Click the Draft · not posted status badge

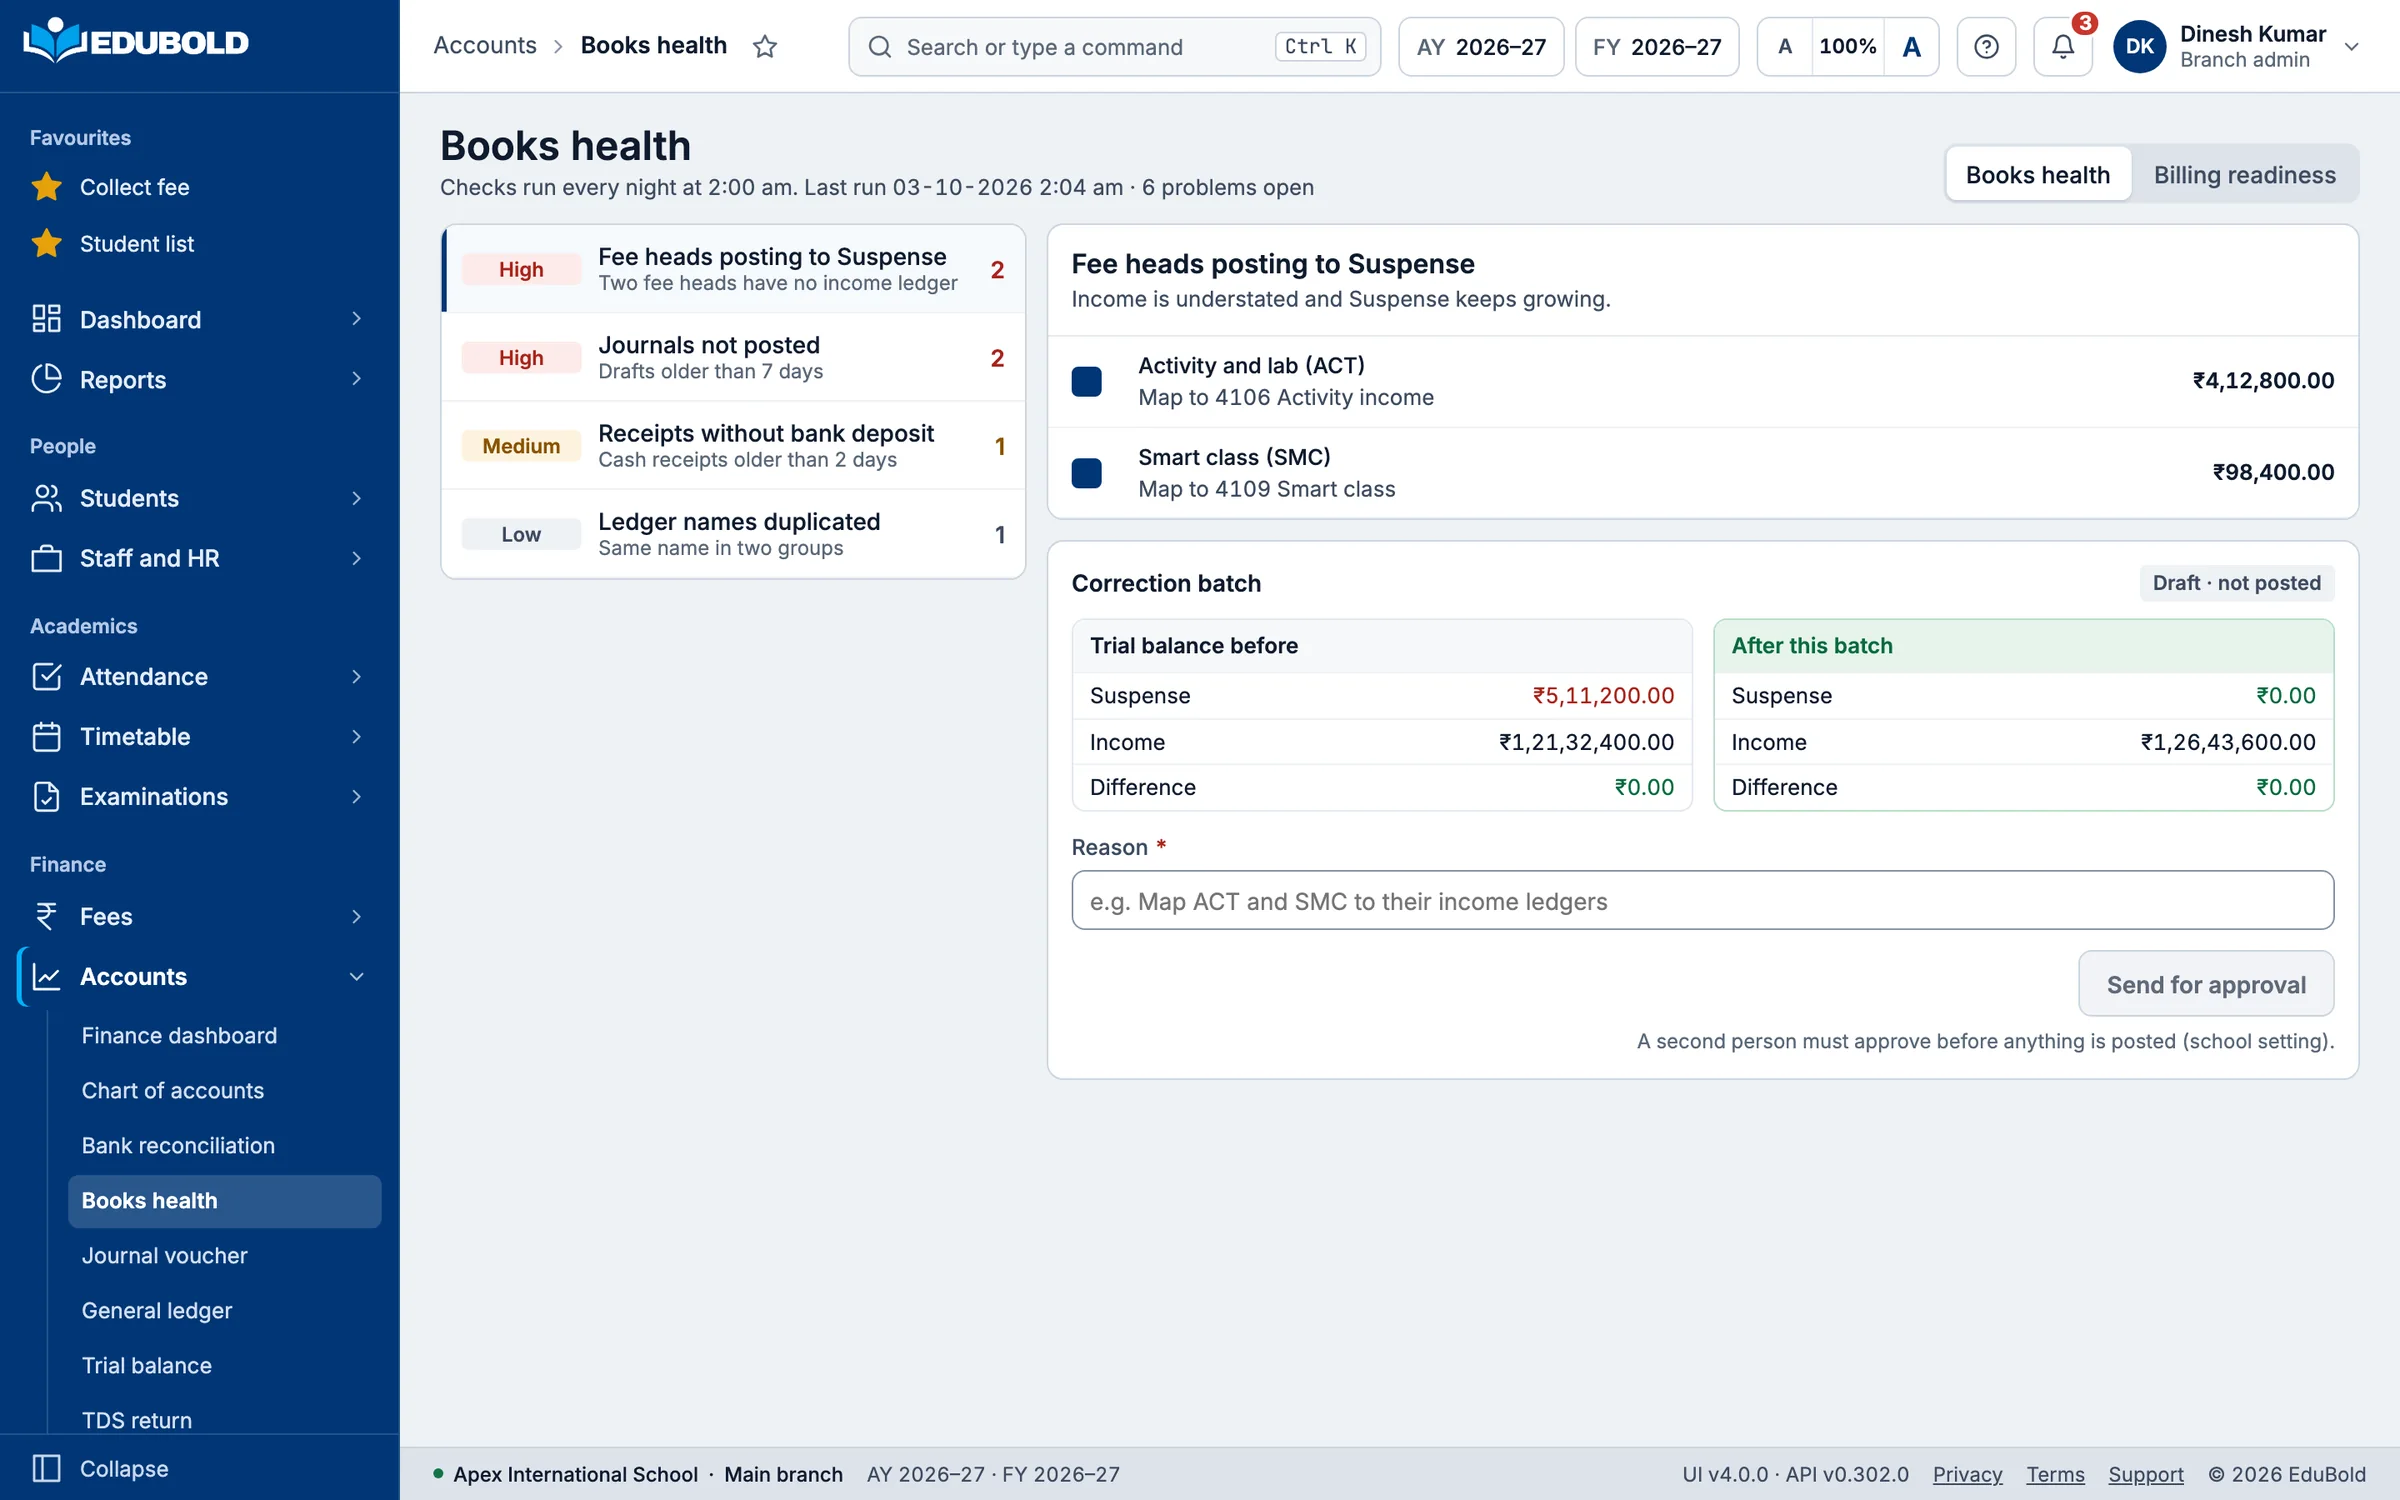tap(2237, 583)
